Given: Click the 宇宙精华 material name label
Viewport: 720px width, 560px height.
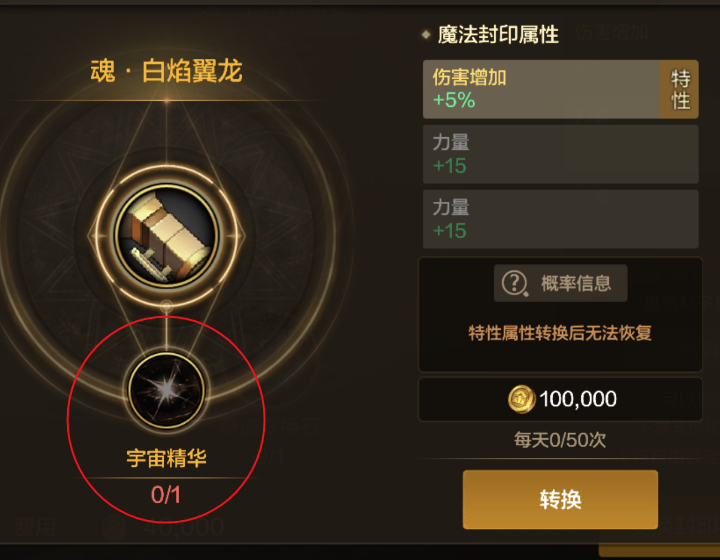Looking at the screenshot, I should coord(166,458).
